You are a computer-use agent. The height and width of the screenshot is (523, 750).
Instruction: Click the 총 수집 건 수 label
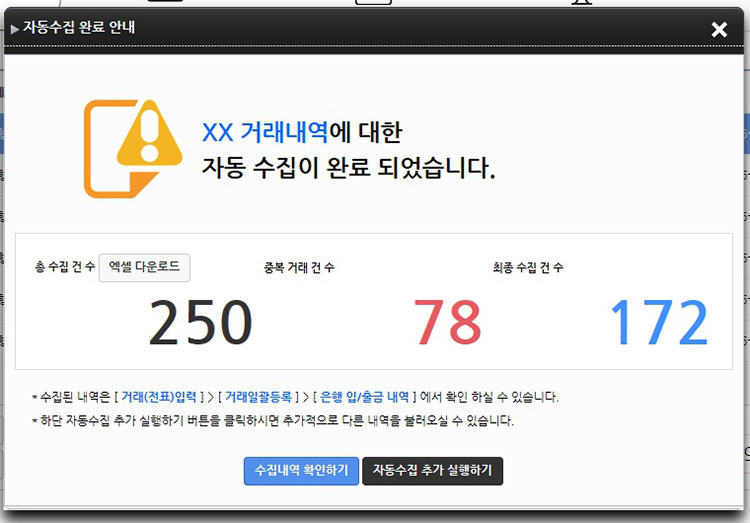pyautogui.click(x=65, y=267)
